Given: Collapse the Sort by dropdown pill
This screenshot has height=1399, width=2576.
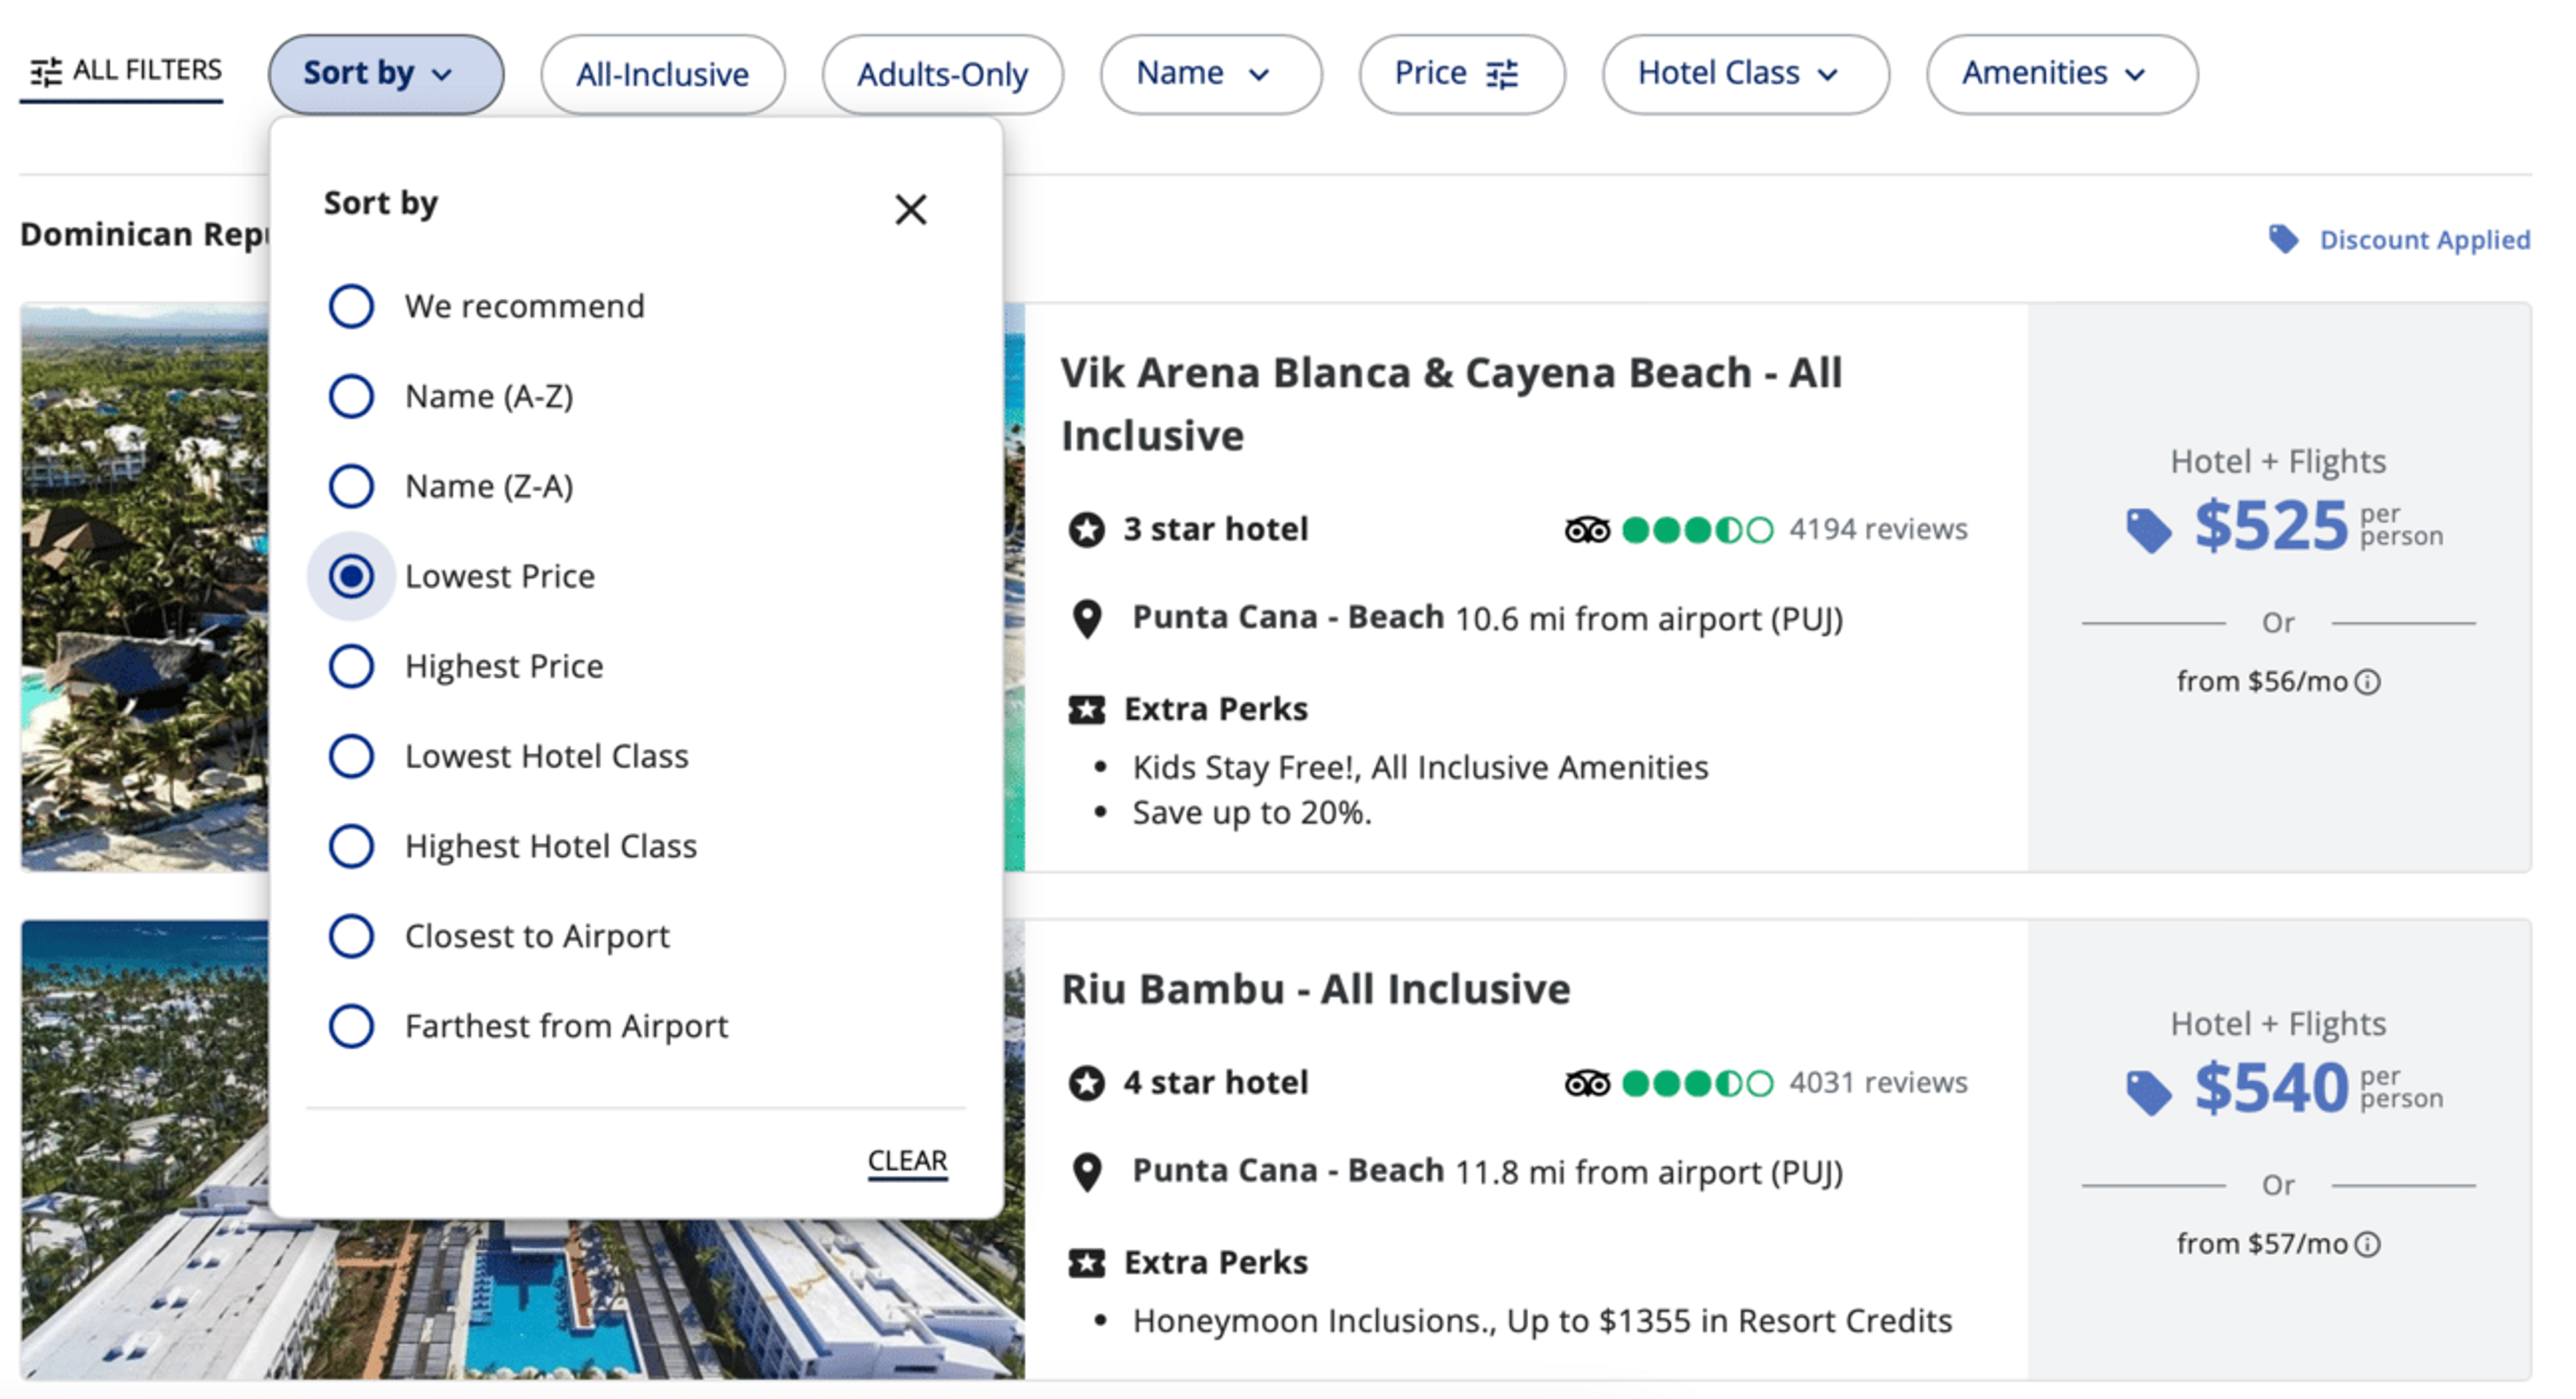Looking at the screenshot, I should (385, 74).
